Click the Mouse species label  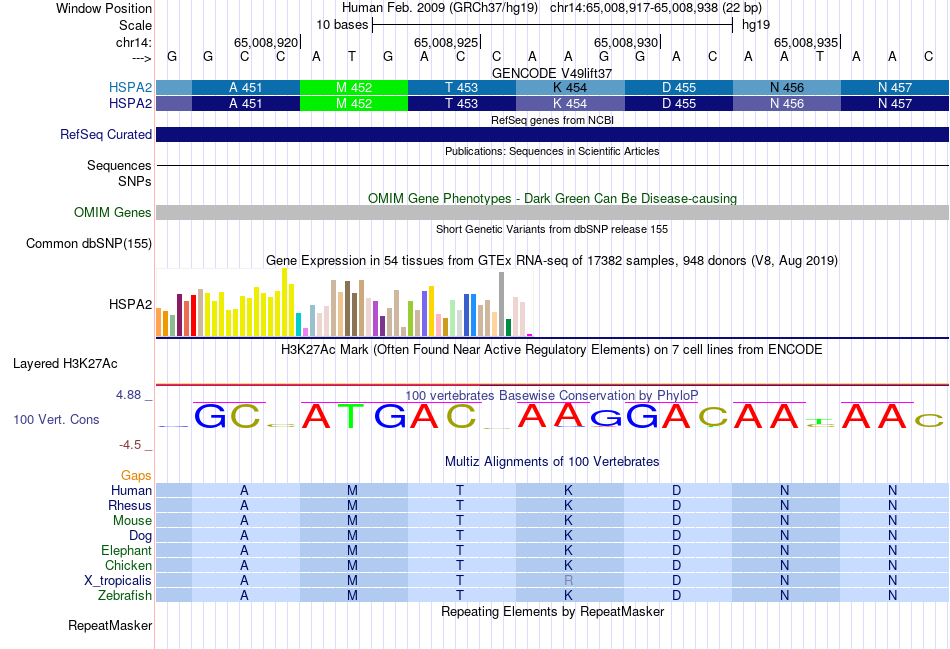[x=132, y=521]
